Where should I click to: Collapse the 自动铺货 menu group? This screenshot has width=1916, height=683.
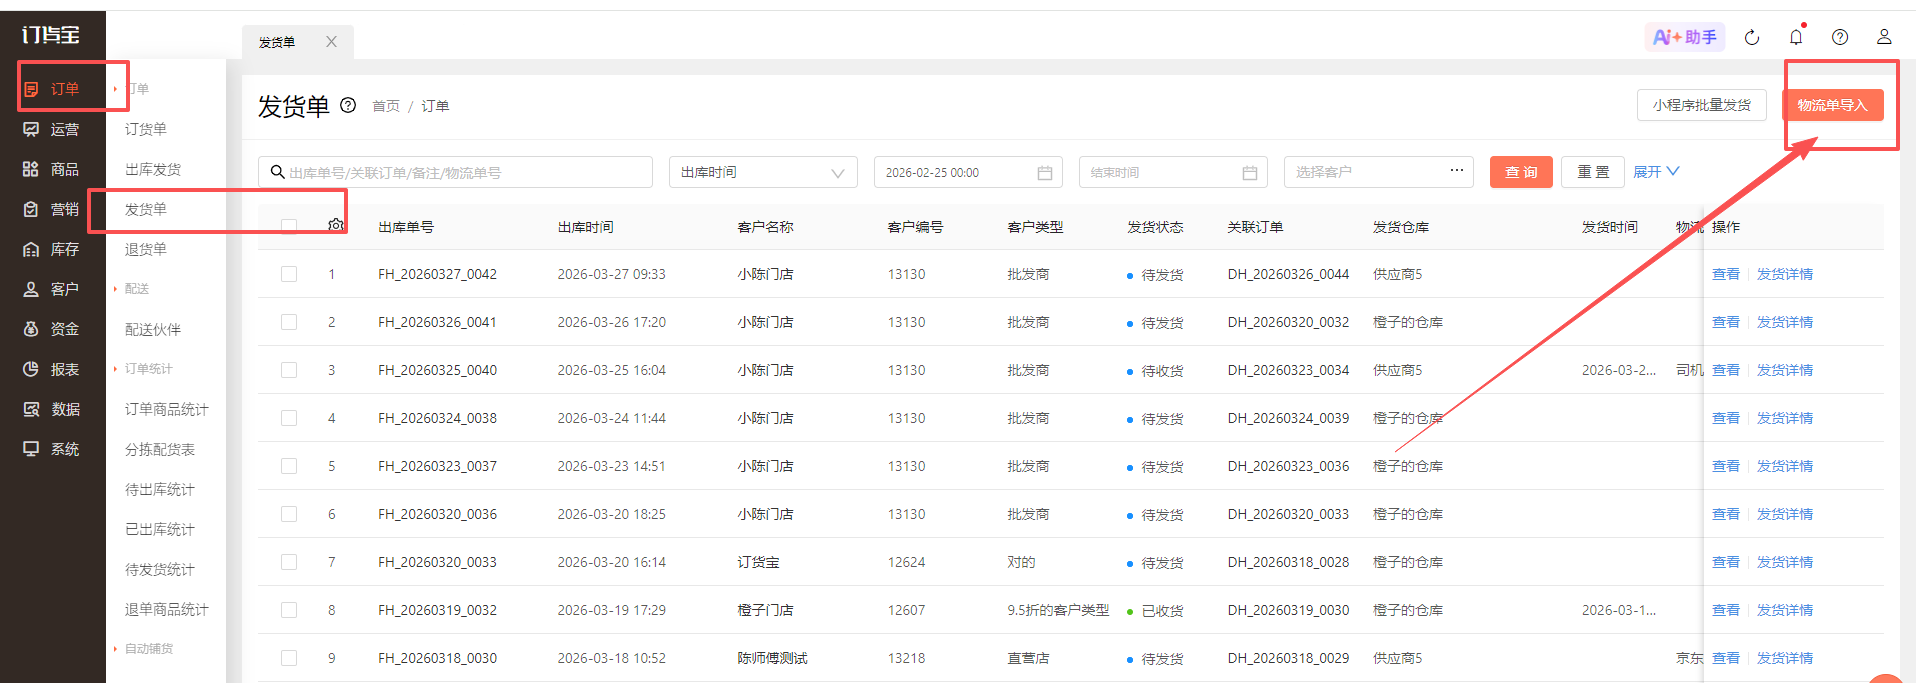pos(143,649)
